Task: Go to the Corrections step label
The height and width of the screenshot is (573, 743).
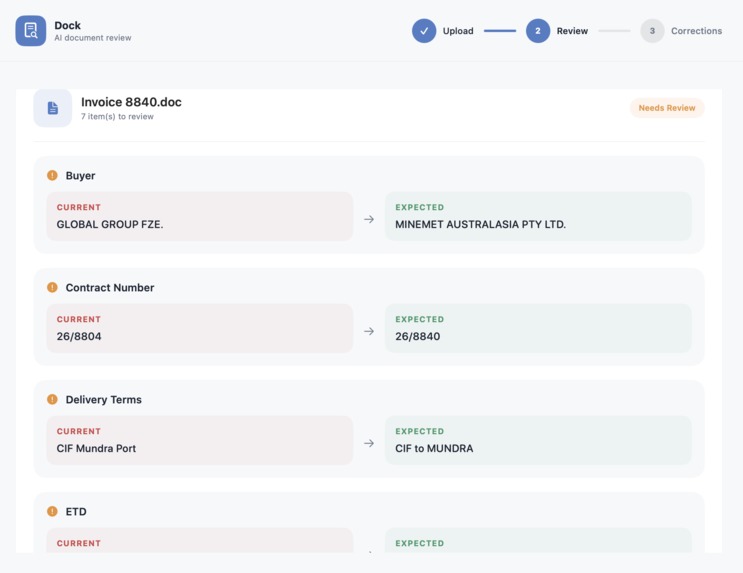Action: pyautogui.click(x=697, y=31)
